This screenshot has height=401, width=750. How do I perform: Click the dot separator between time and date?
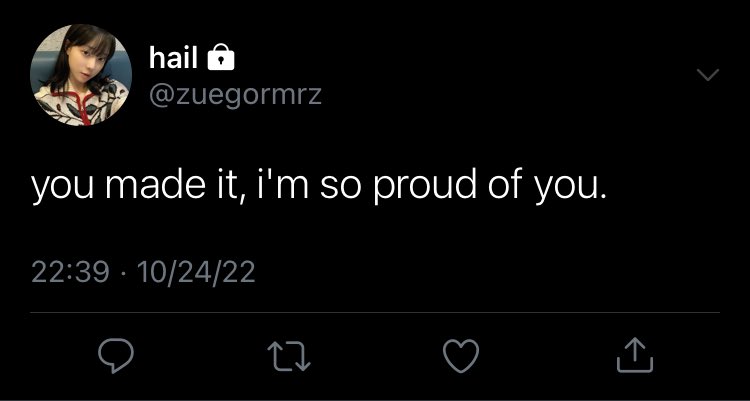123,274
